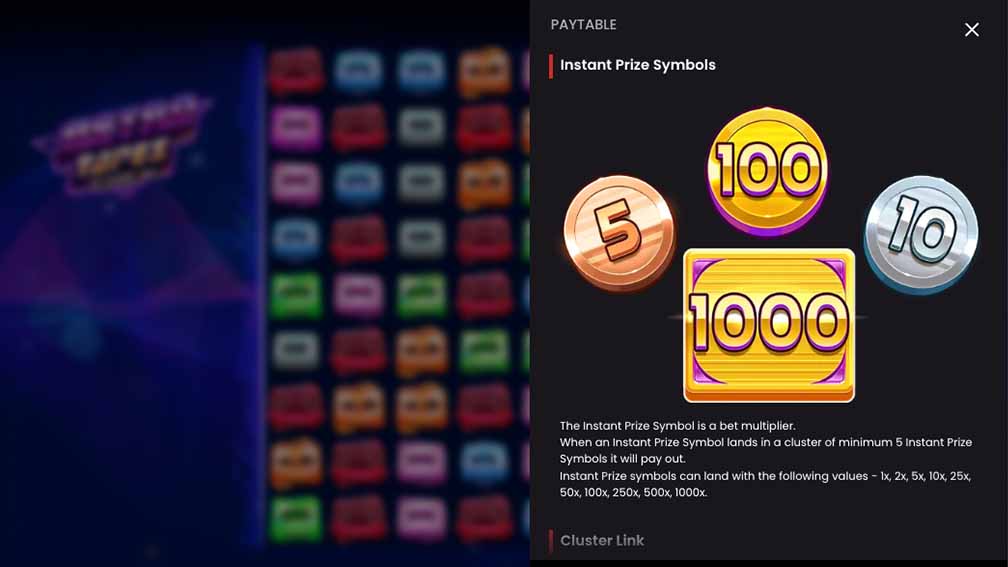
Task: Click the silver 10 coin symbol
Action: 921,234
